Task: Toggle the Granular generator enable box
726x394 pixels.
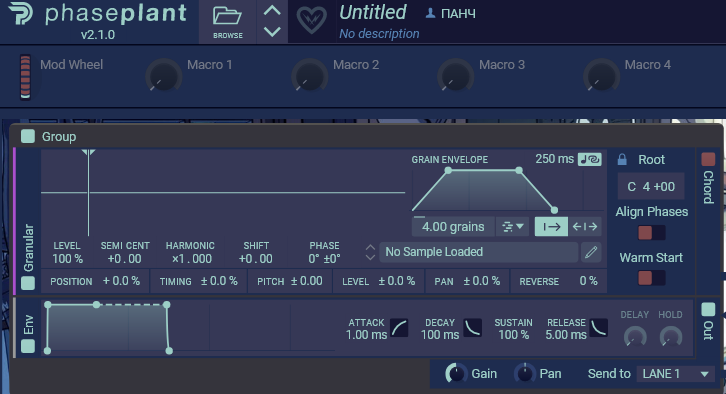Action: (x=28, y=283)
